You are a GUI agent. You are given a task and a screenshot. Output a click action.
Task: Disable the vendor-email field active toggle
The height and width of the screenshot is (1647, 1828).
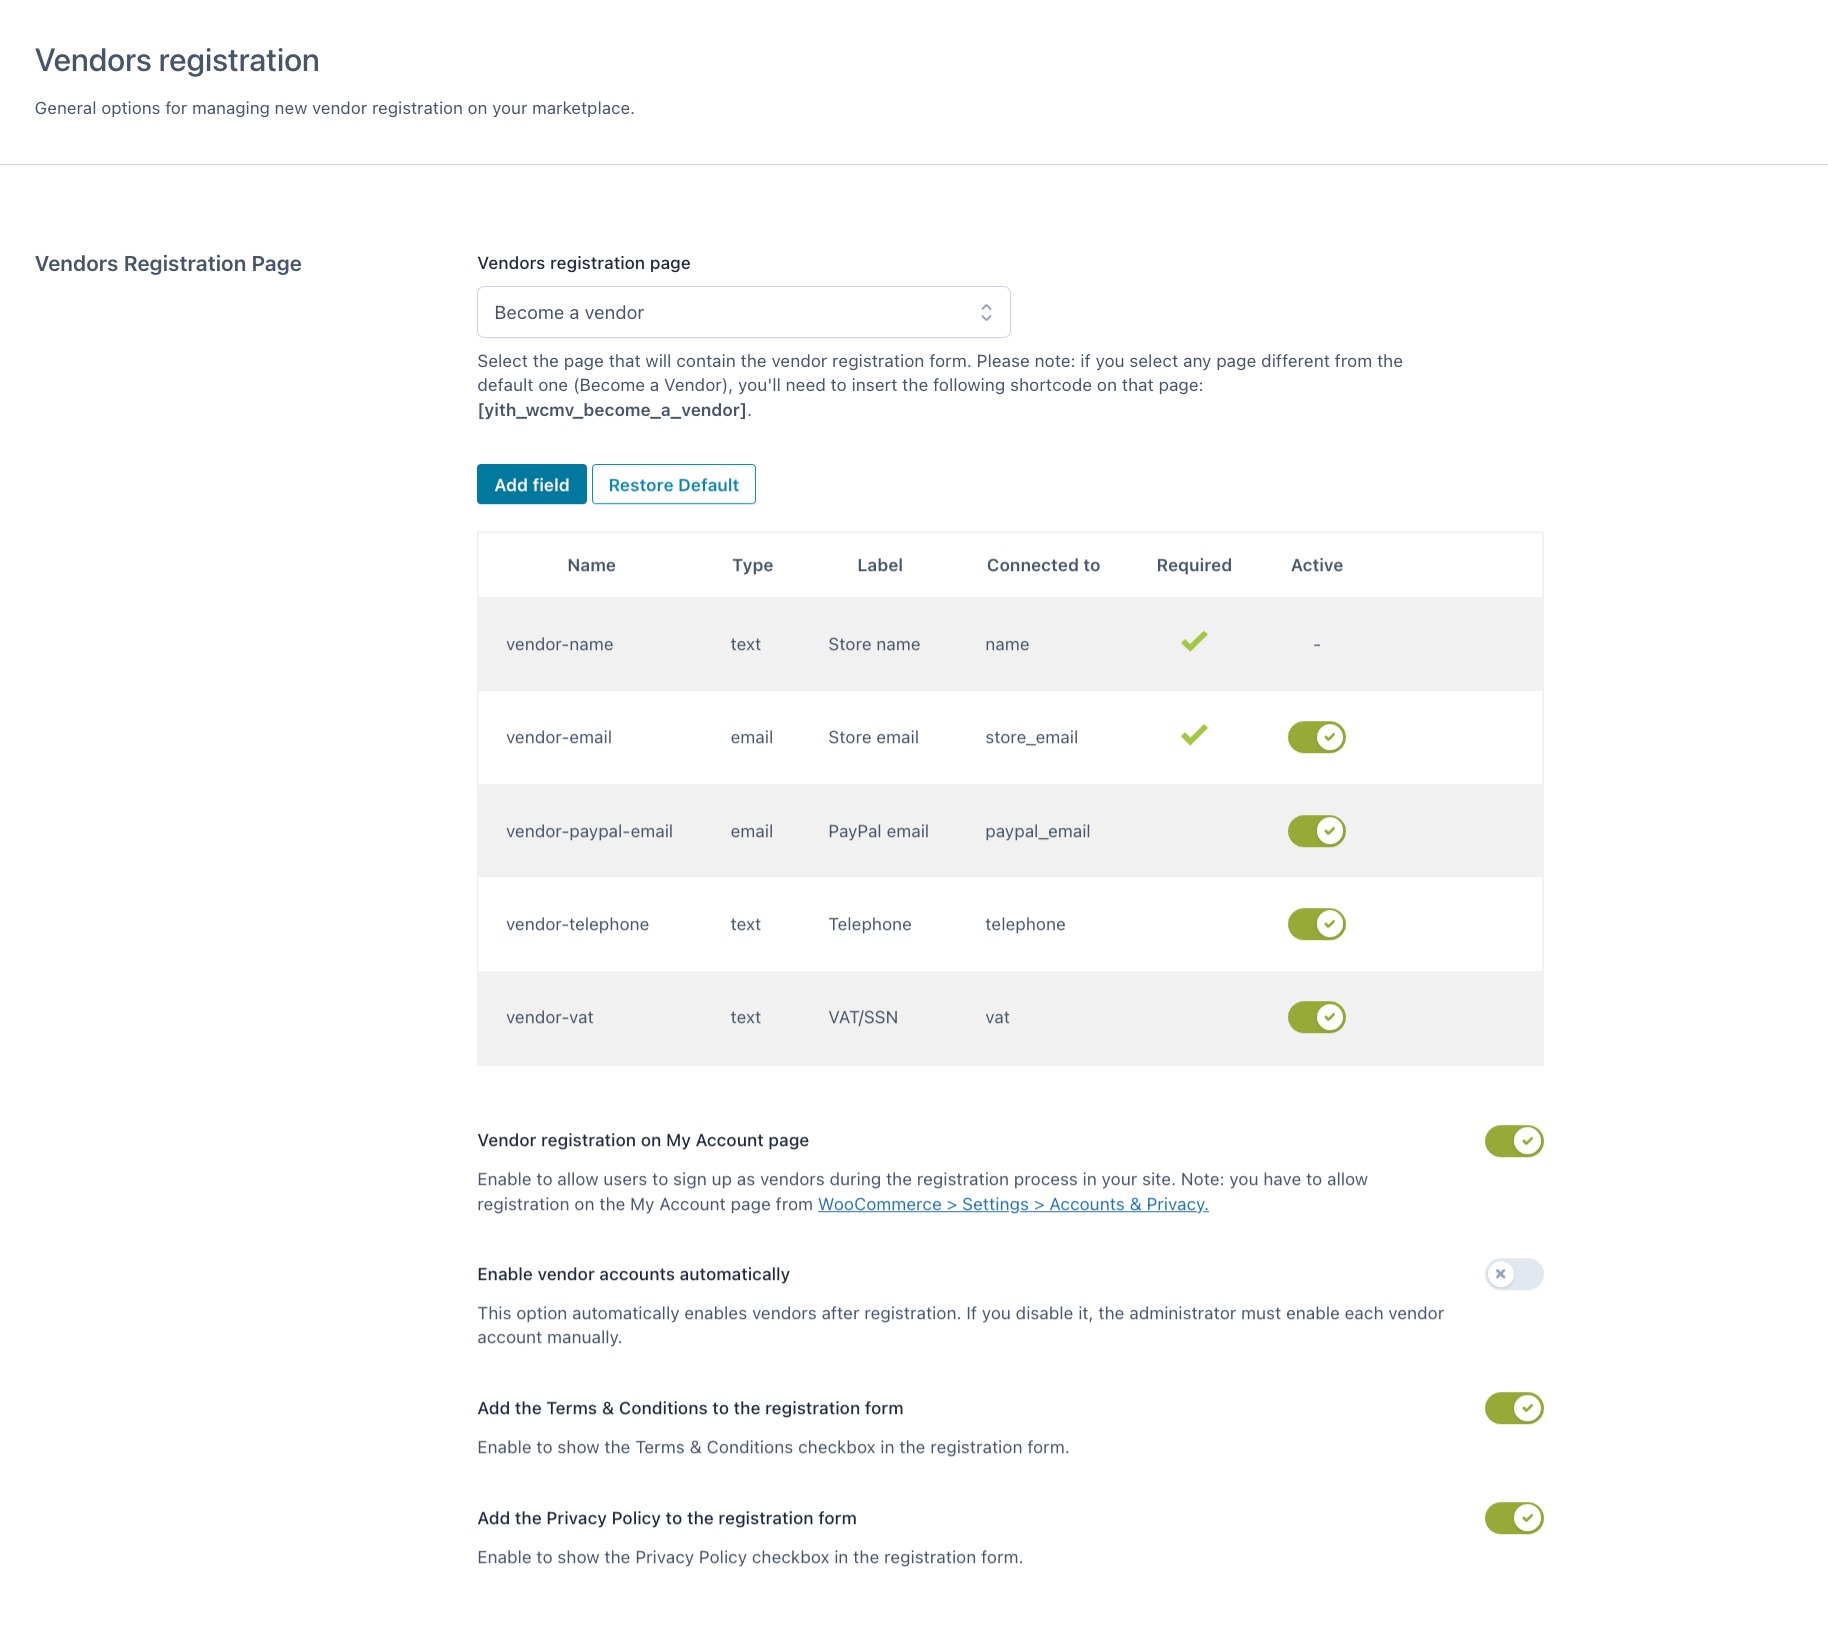[1316, 738]
